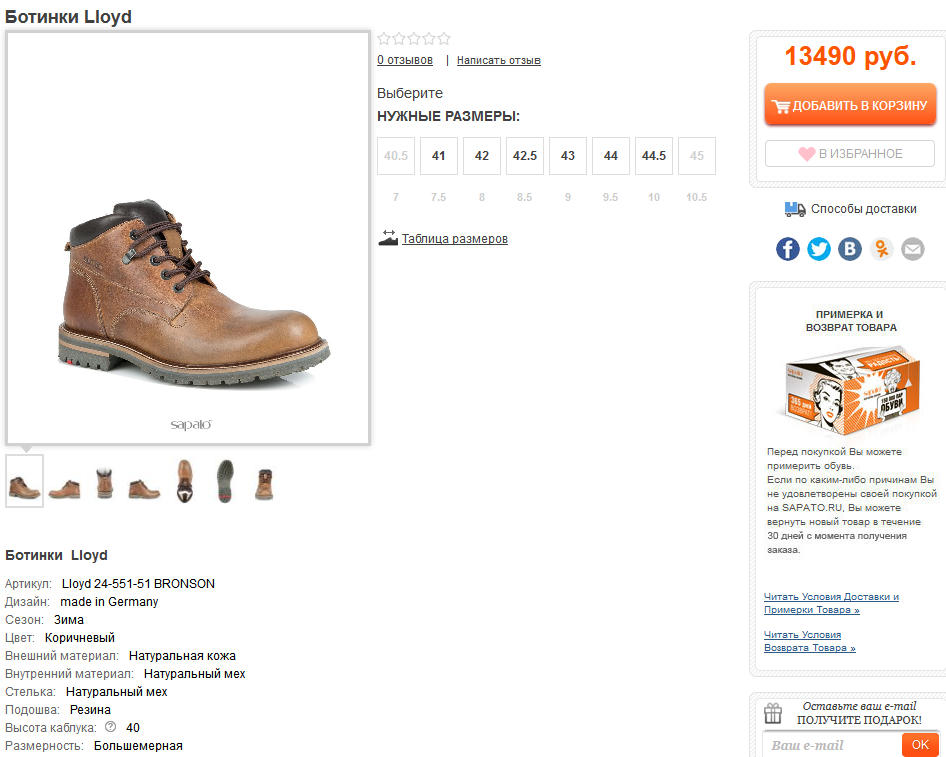Open 'Способы доставки' delivery methods
946x757 pixels.
pos(863,209)
